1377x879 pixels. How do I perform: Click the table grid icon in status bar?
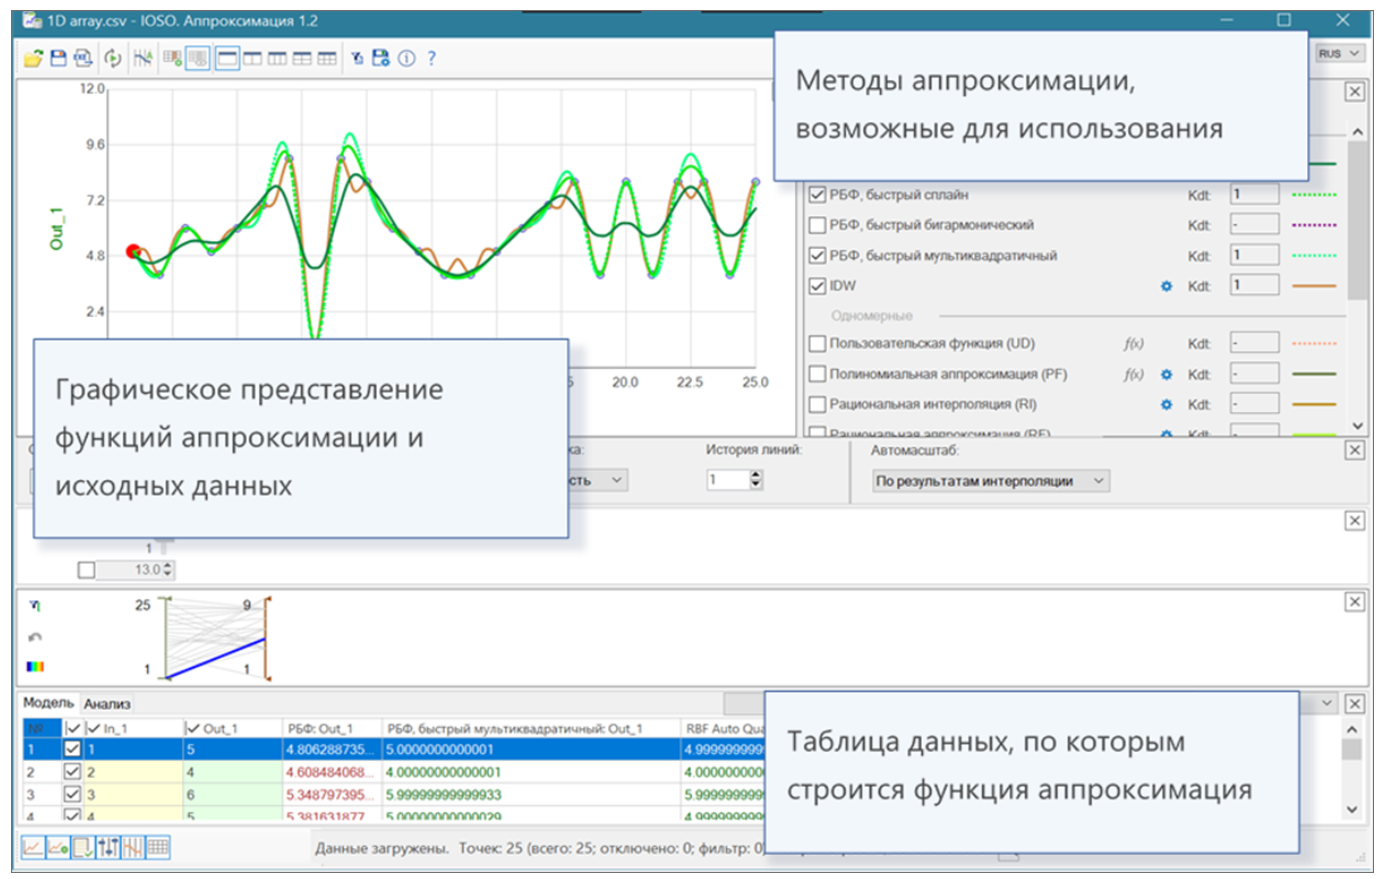(158, 848)
